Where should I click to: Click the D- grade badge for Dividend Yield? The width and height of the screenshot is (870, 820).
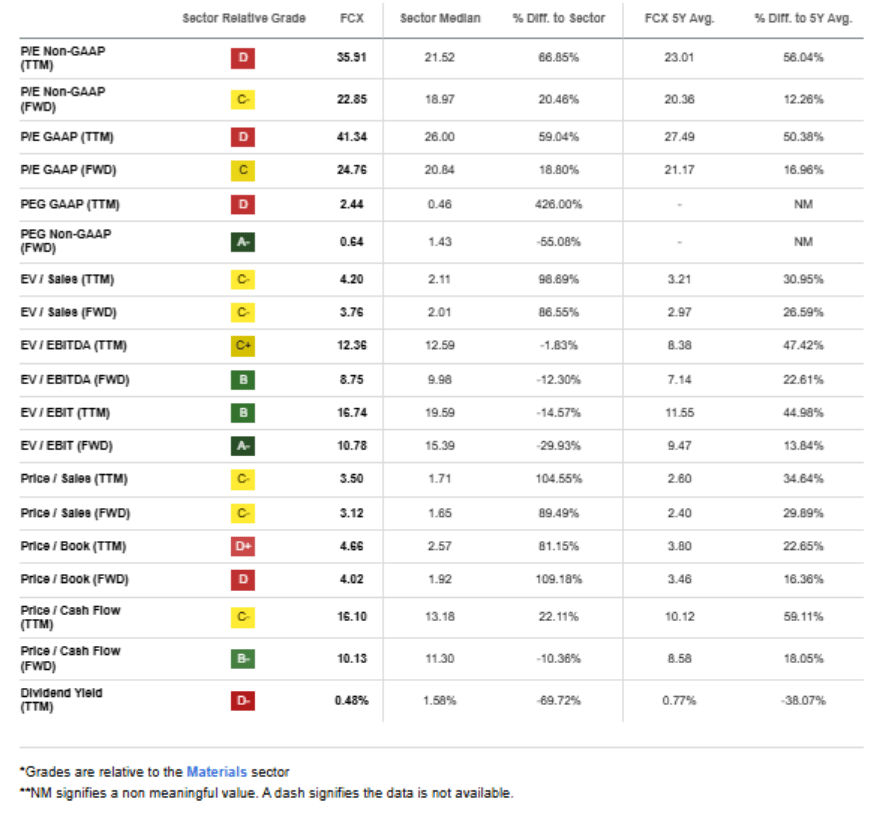(243, 700)
